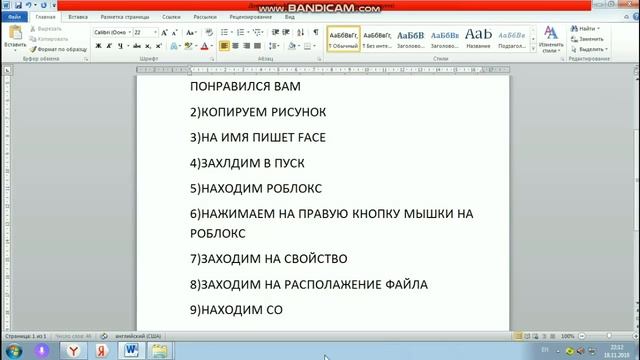Click the Bullets list icon
The width and height of the screenshot is (640, 360).
pos(224,33)
